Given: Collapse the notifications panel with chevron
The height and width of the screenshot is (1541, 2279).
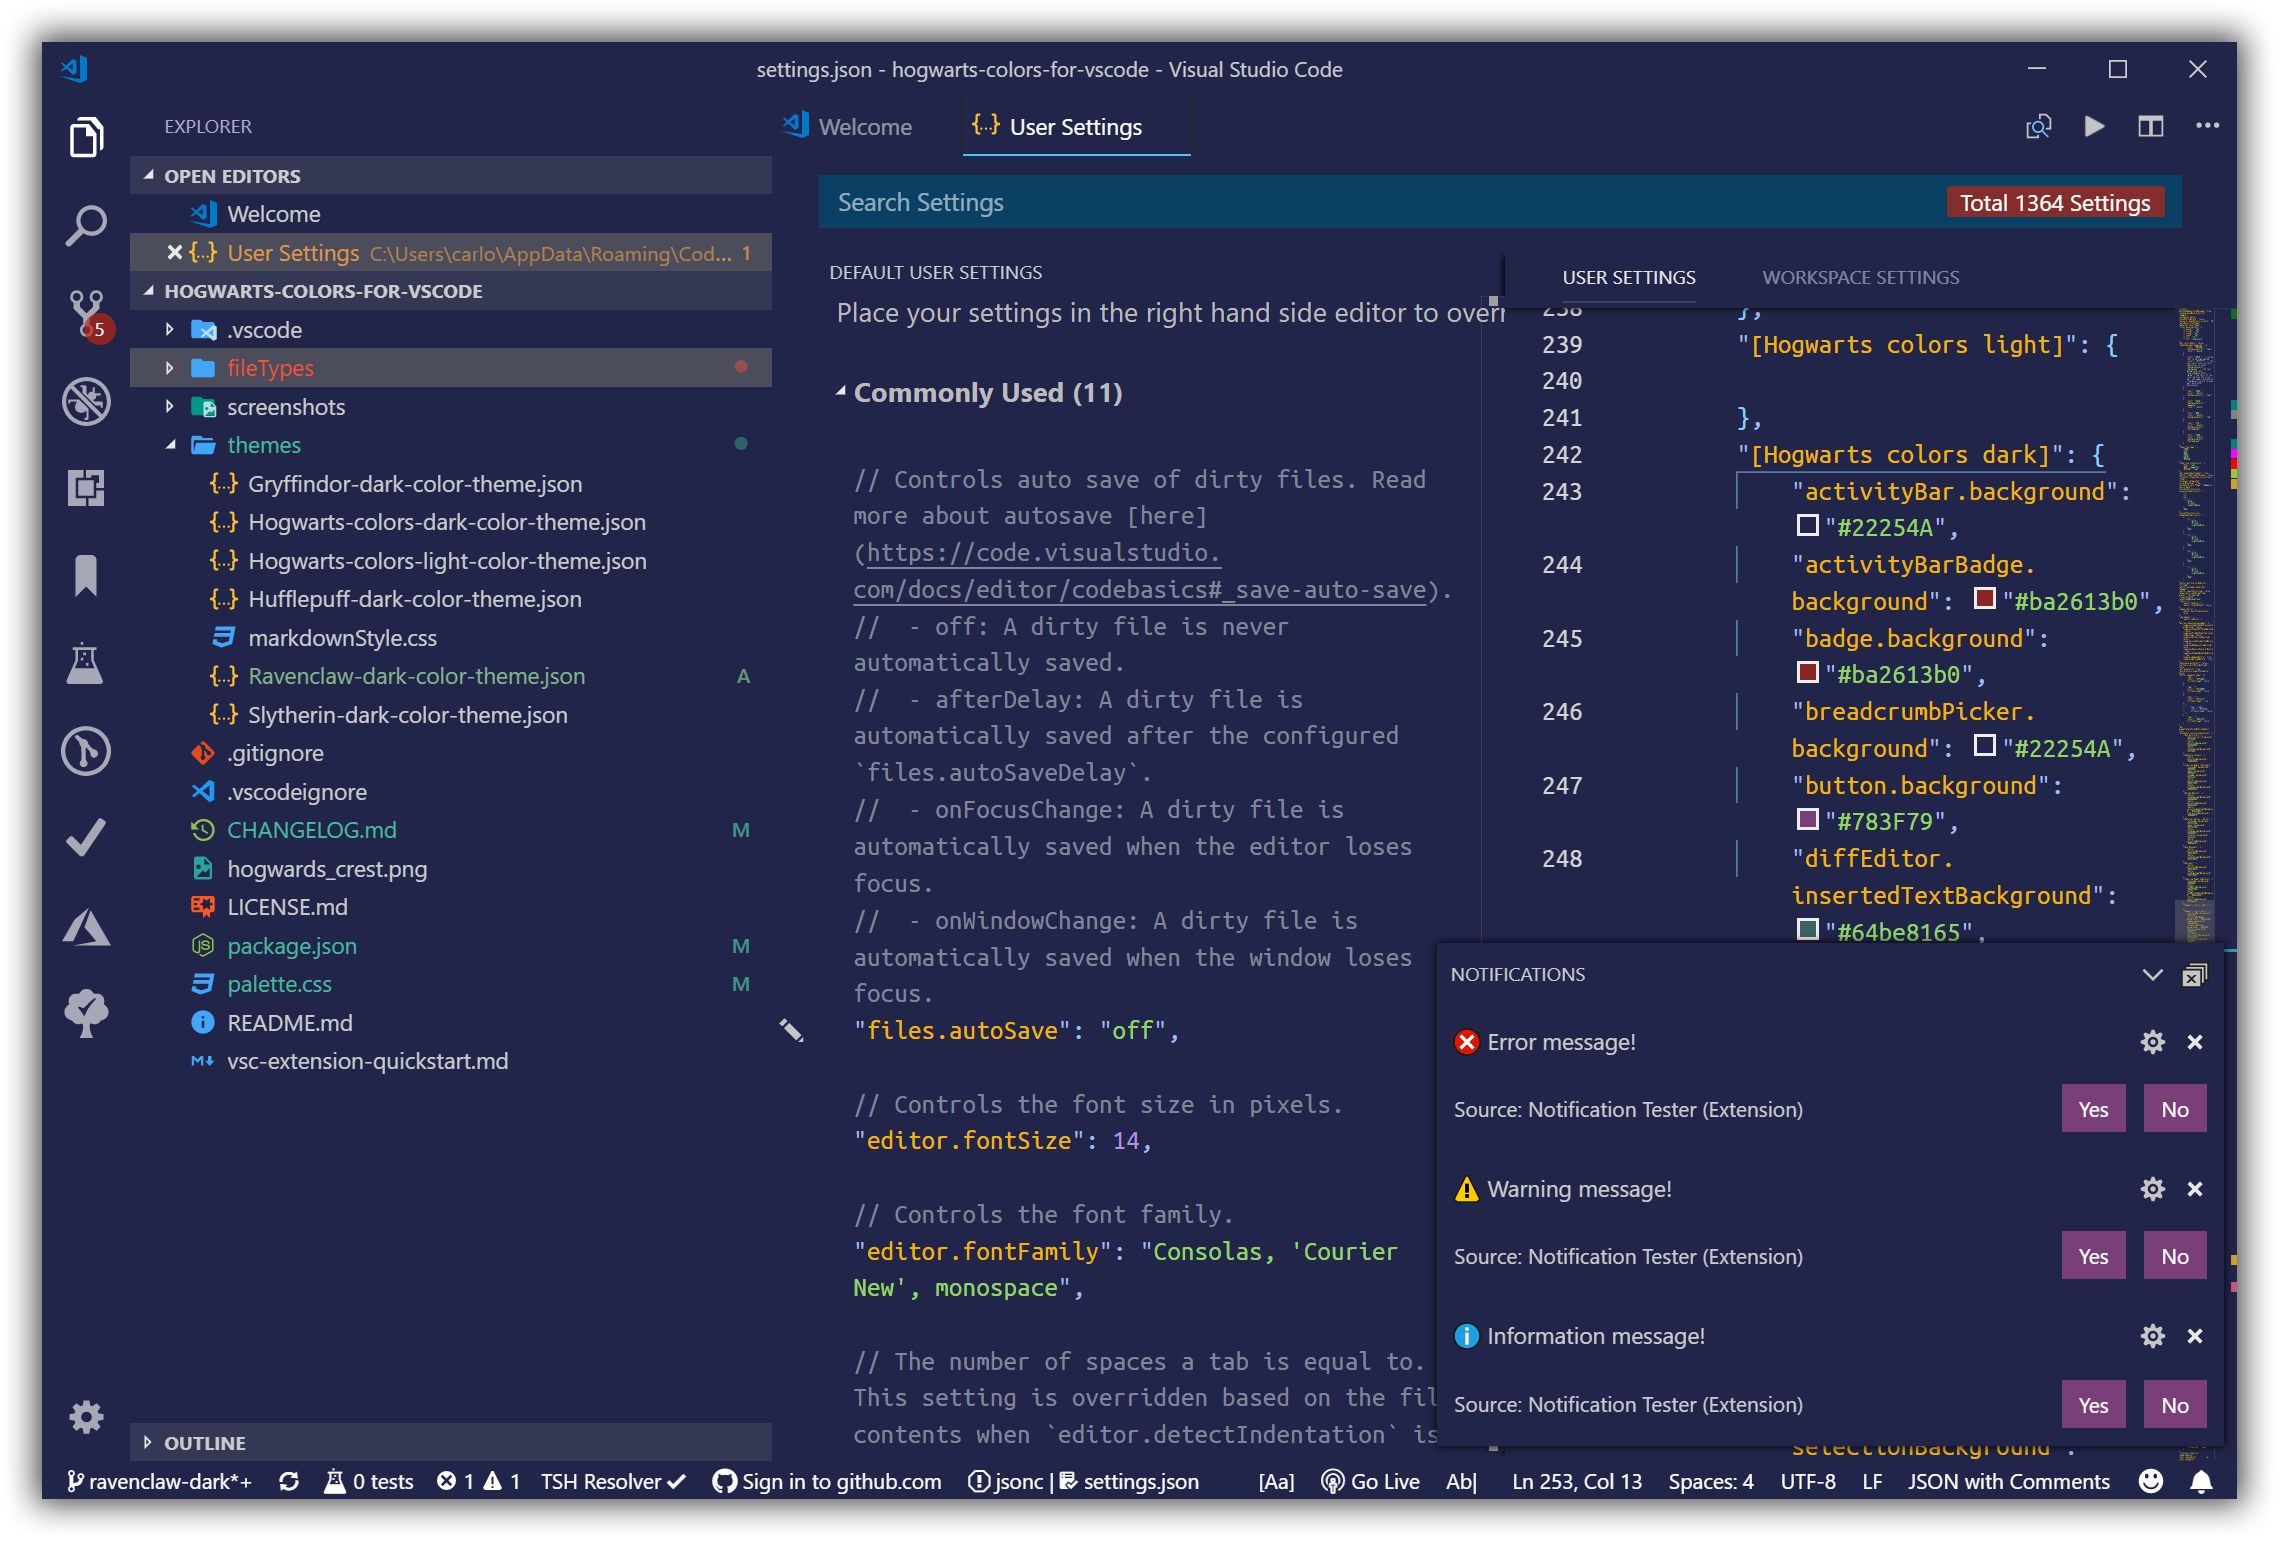Looking at the screenshot, I should [2152, 975].
